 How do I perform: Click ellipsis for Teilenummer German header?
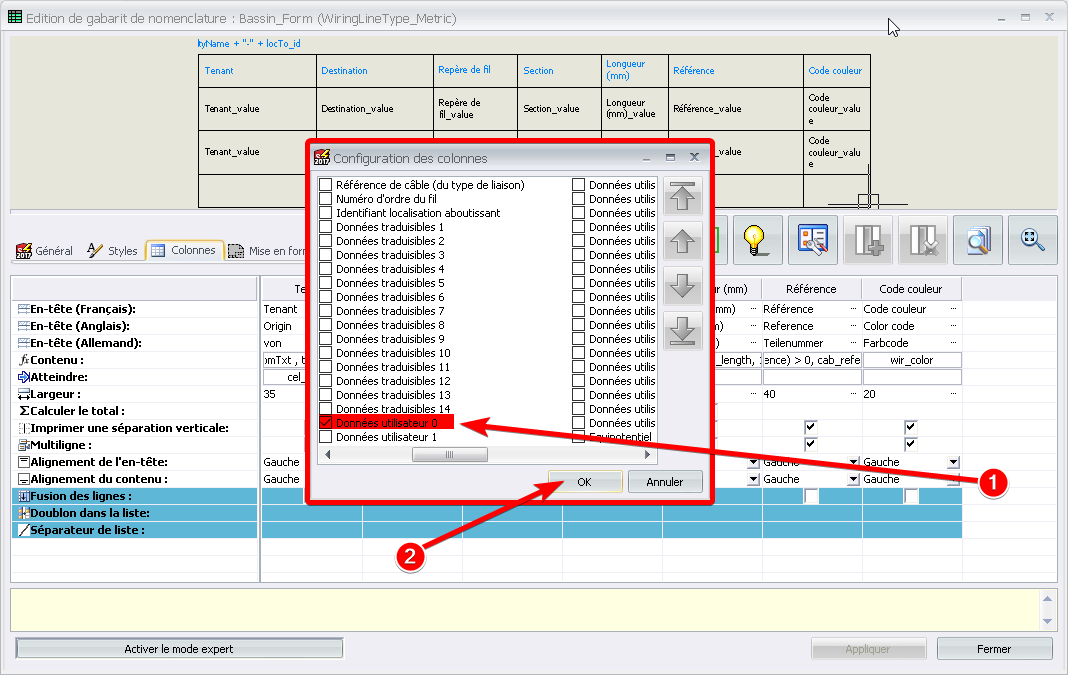[x=853, y=343]
